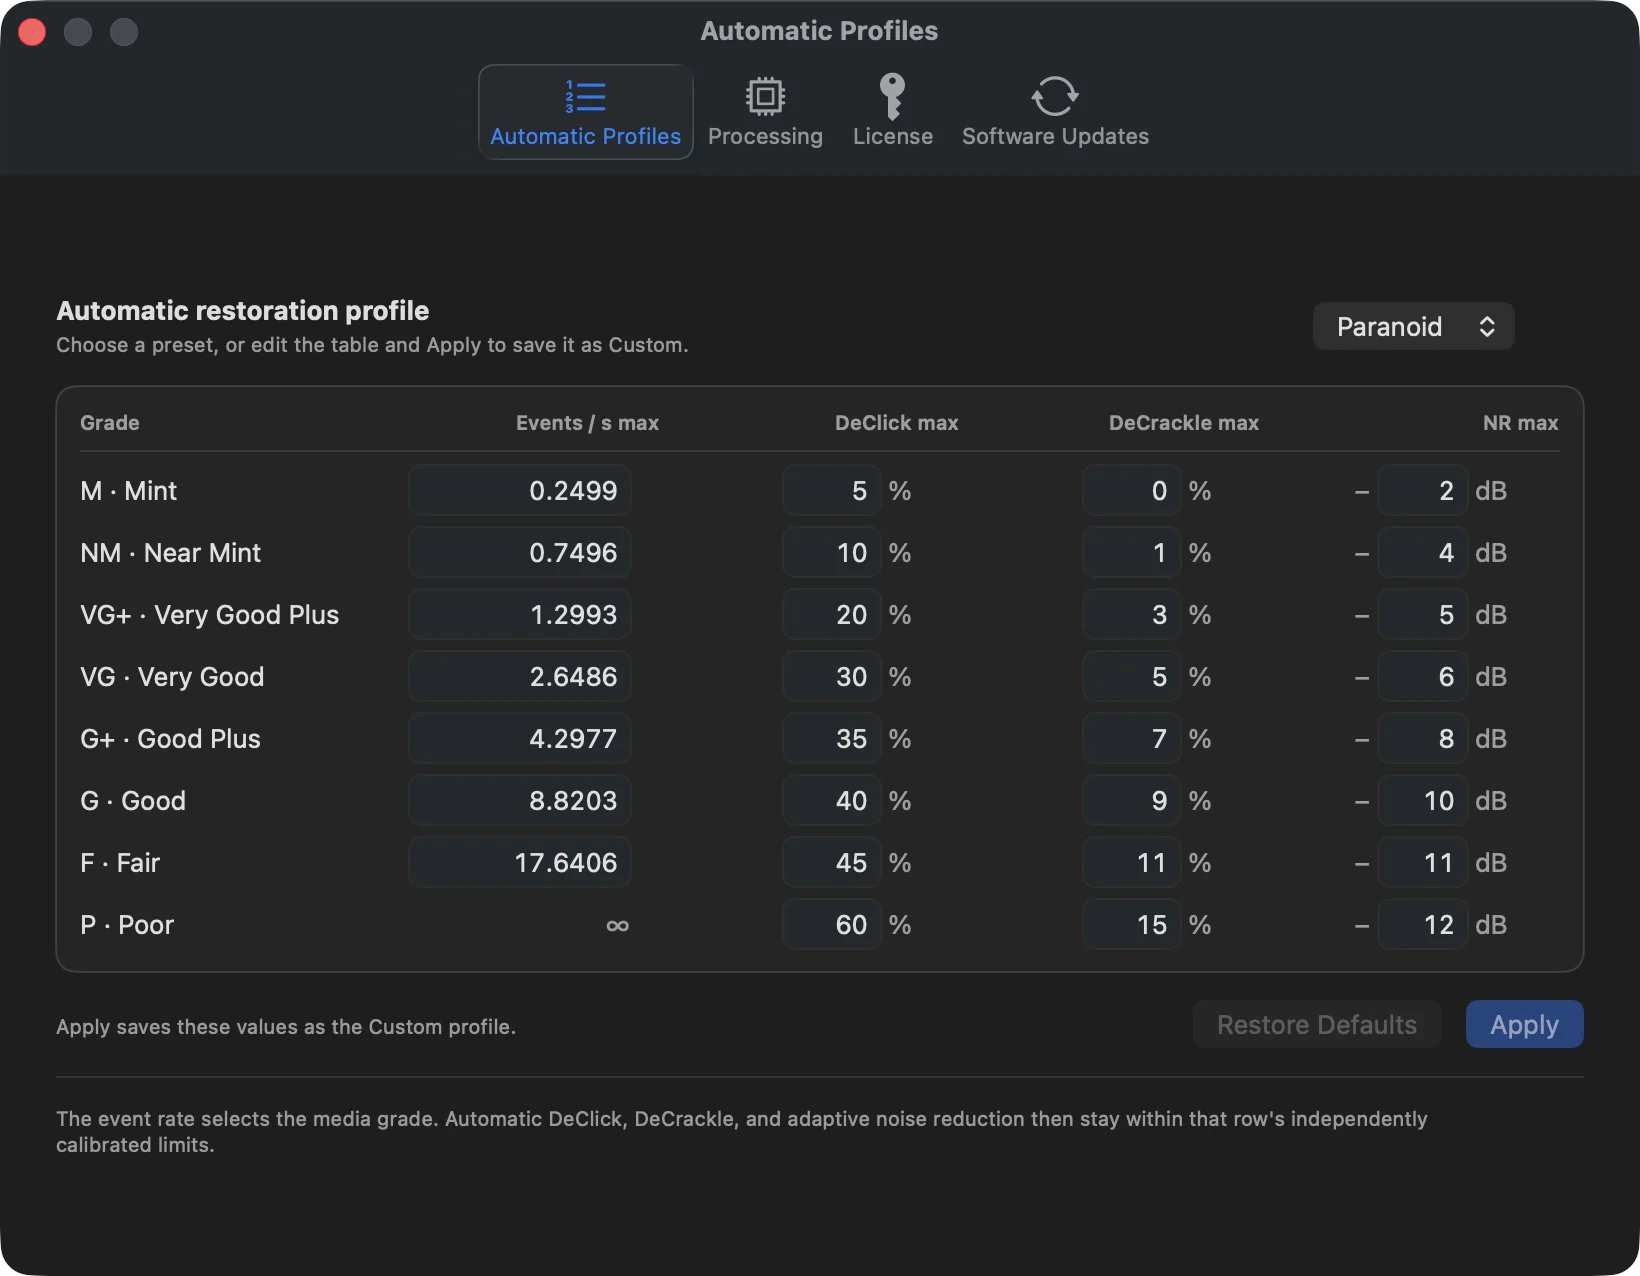Click the Fair NR max dB field

tap(1422, 862)
